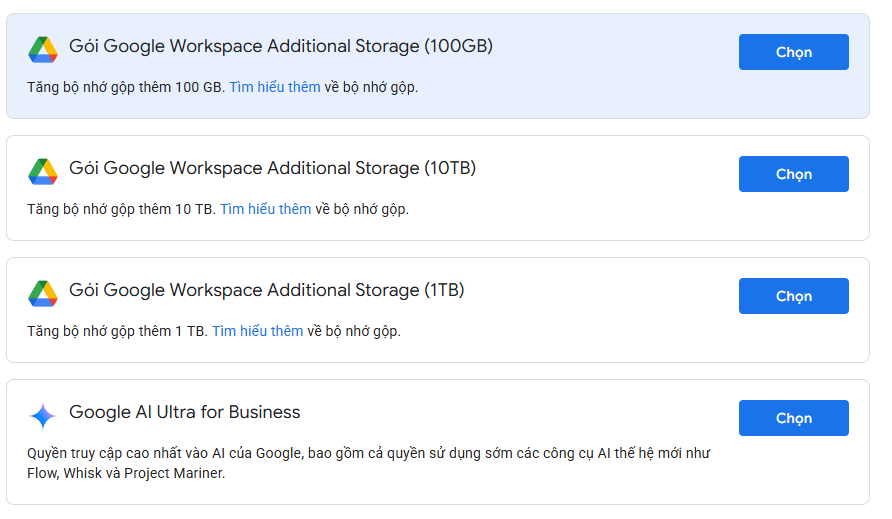
Task: Select Chọn for the 1TB storage plan
Action: point(794,296)
